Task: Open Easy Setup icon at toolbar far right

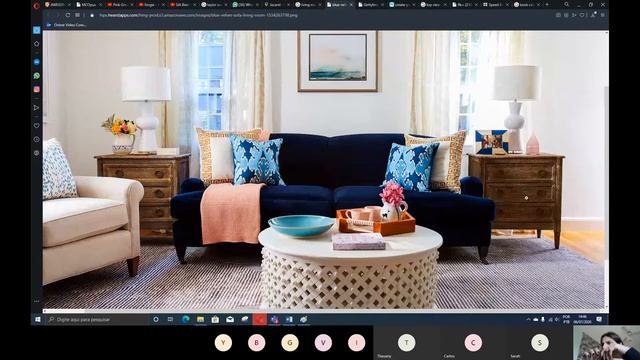Action: [603, 15]
